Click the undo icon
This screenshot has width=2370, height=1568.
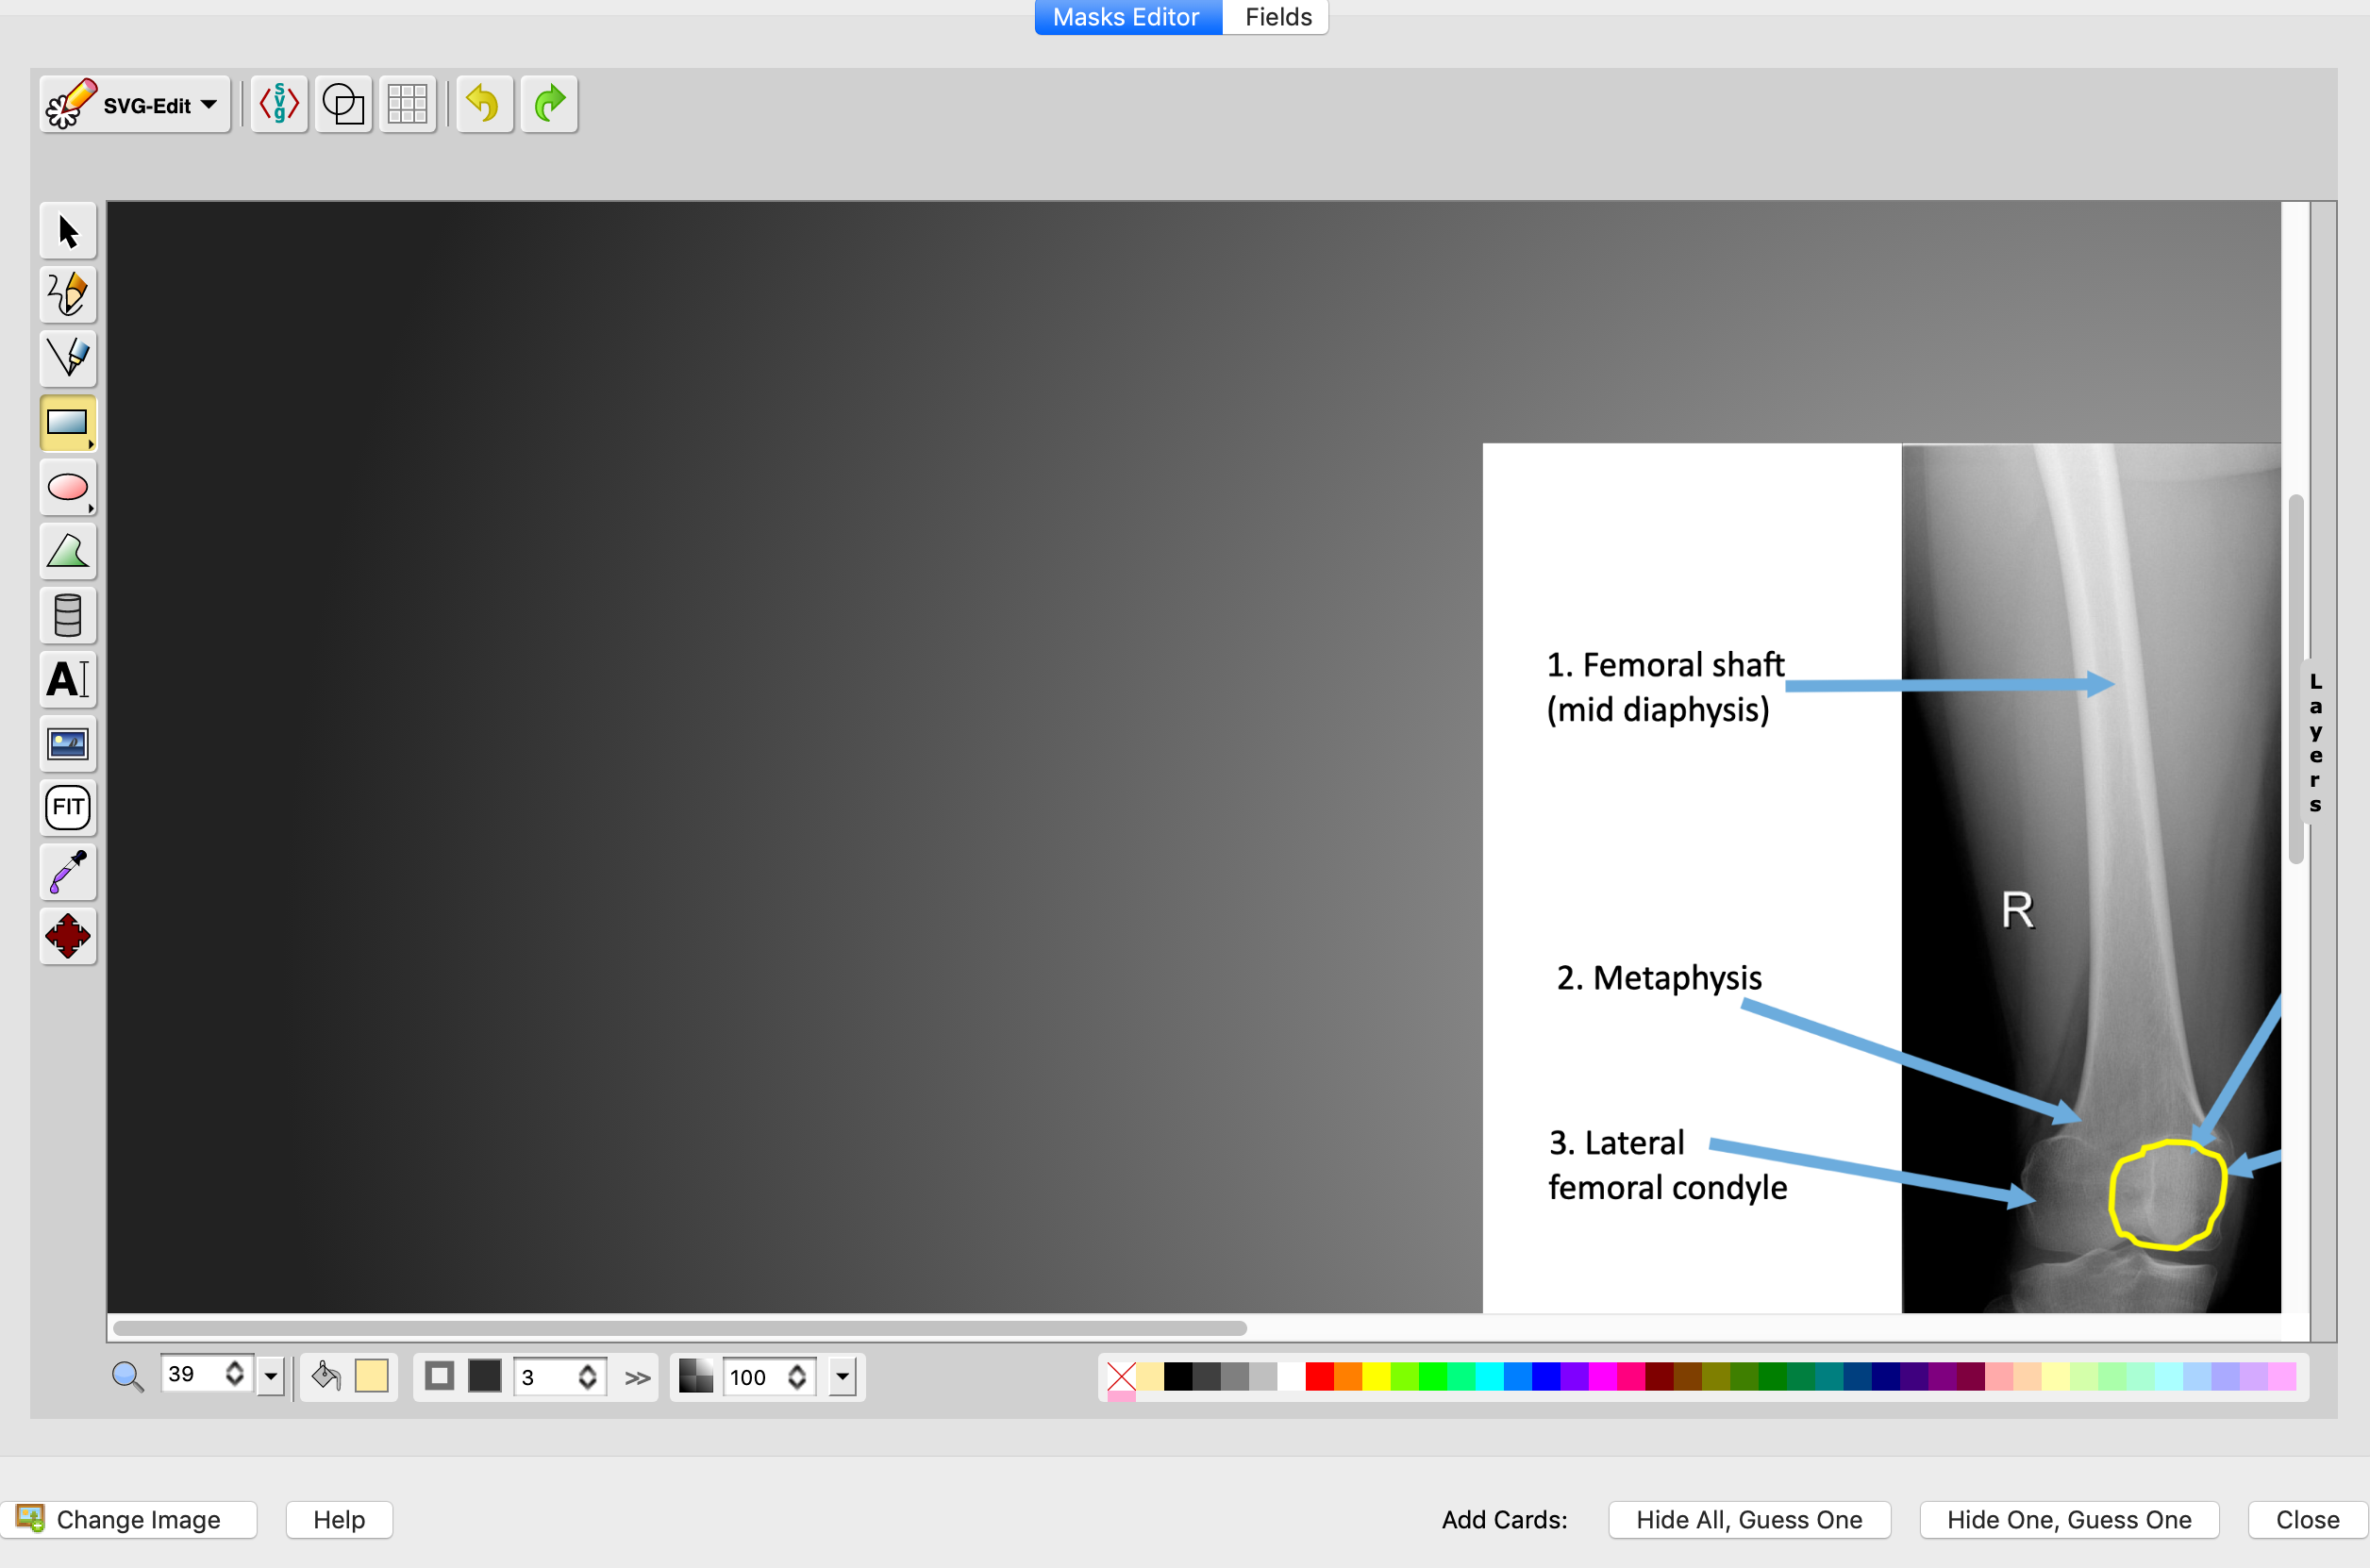click(483, 103)
